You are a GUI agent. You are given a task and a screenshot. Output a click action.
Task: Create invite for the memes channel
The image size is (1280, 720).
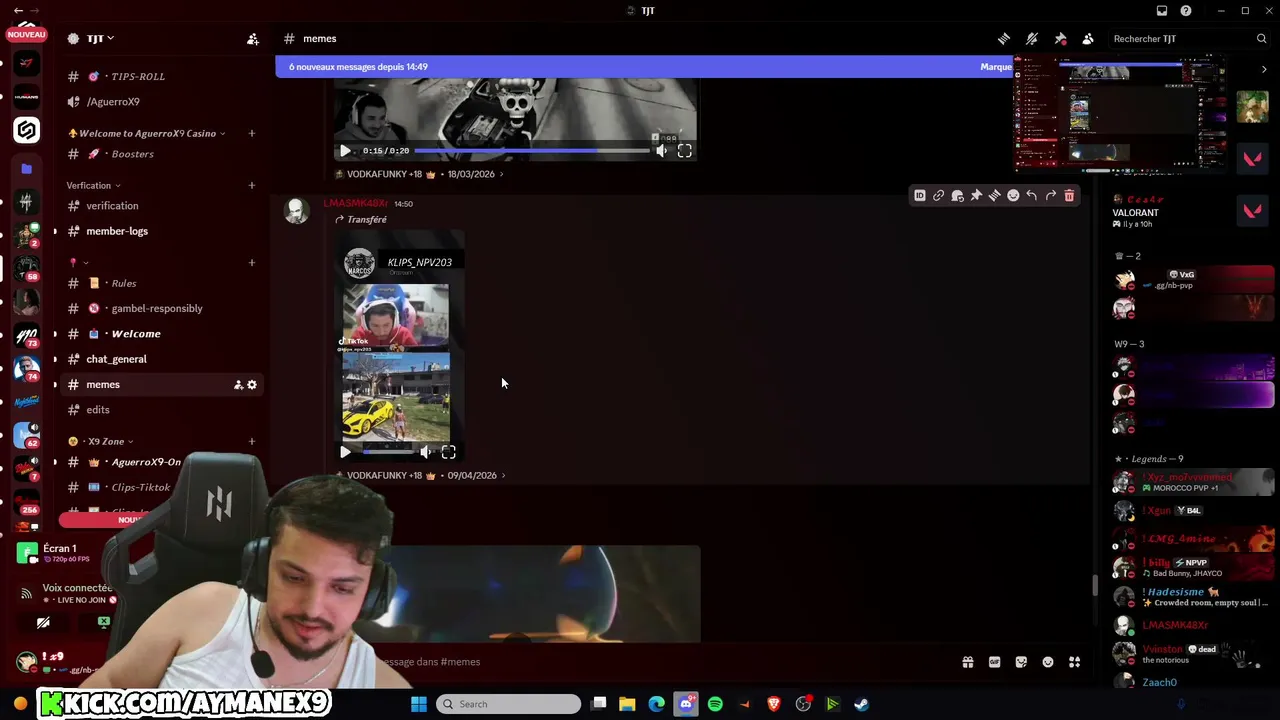238,385
